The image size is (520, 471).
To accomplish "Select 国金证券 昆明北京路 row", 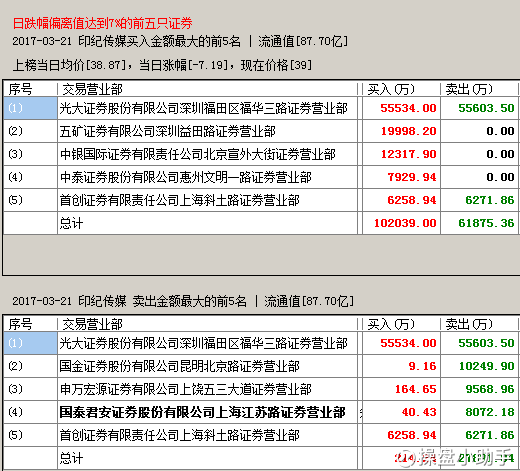I will click(x=261, y=366).
